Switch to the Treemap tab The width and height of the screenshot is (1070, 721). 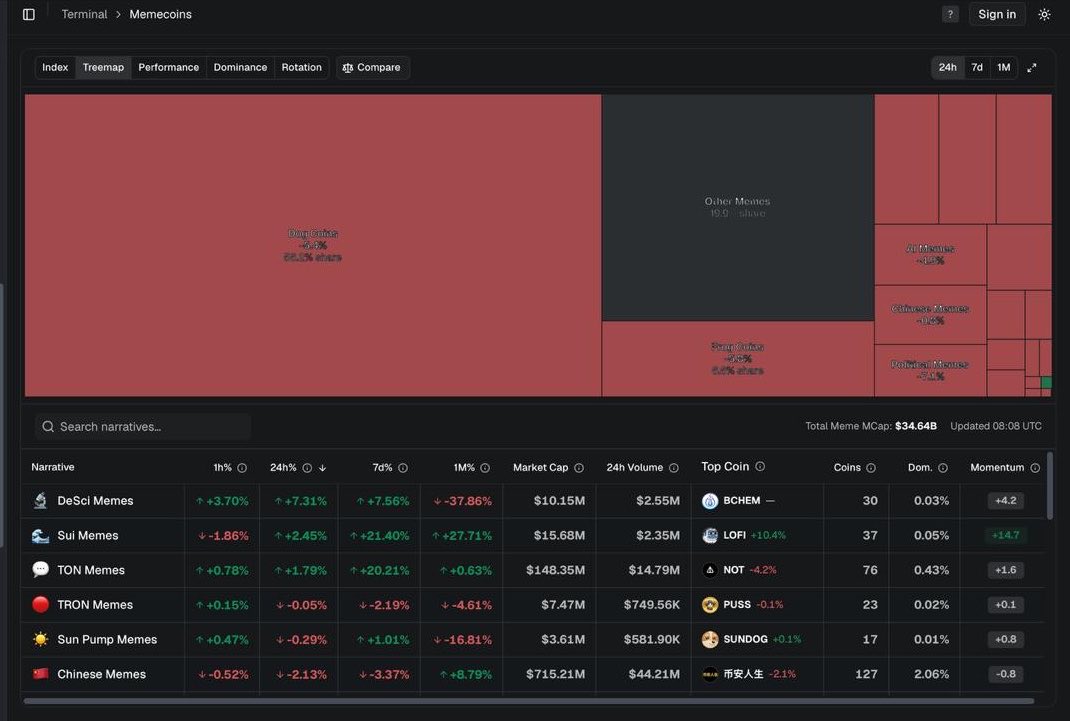tap(103, 68)
